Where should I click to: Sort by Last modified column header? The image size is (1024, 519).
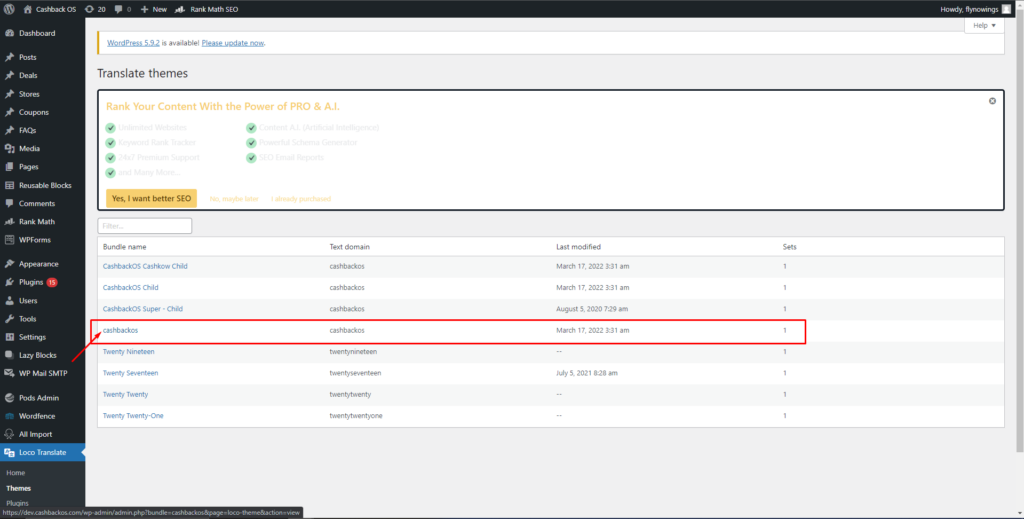pyautogui.click(x=579, y=247)
